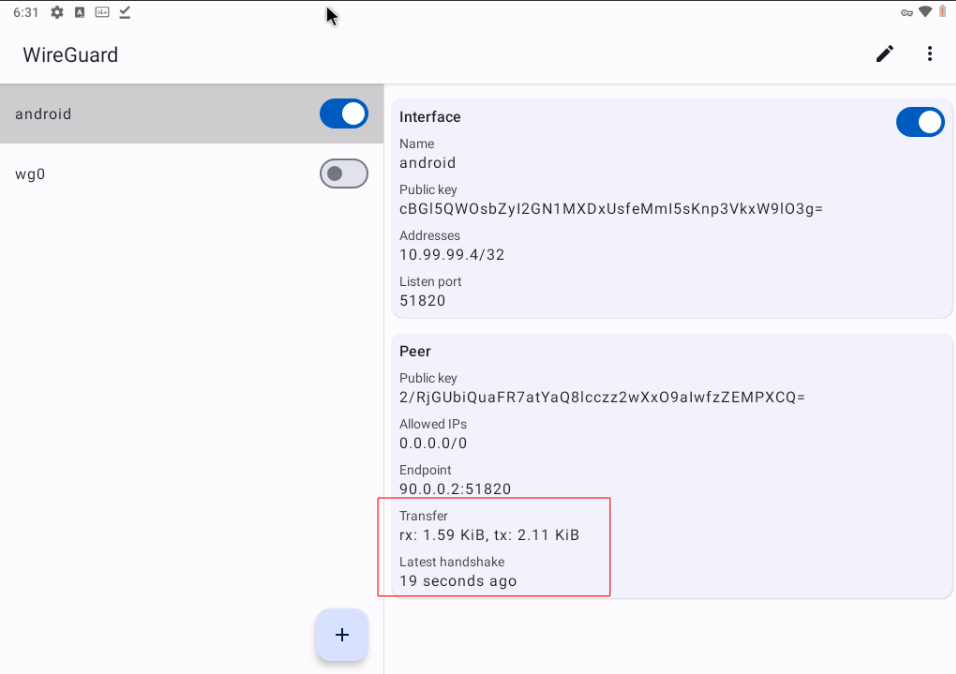Click the VPN key status icon
956x674 pixels.
907,13
